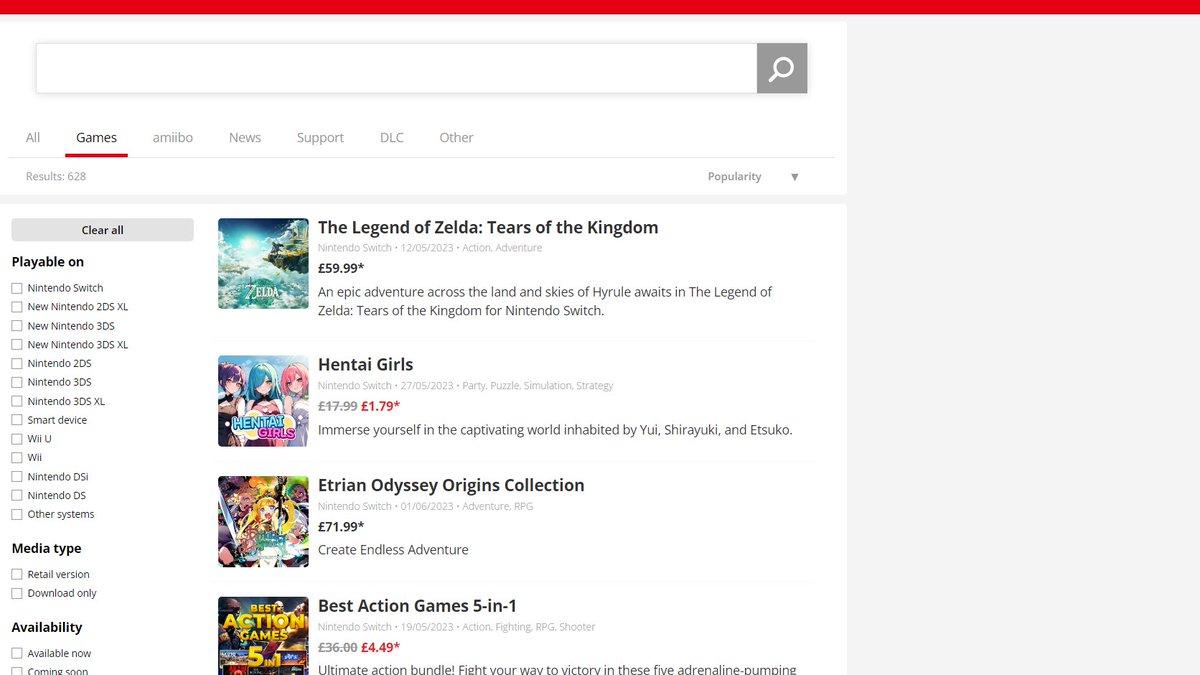
Task: Click the magnifying glass search button
Action: (x=782, y=68)
